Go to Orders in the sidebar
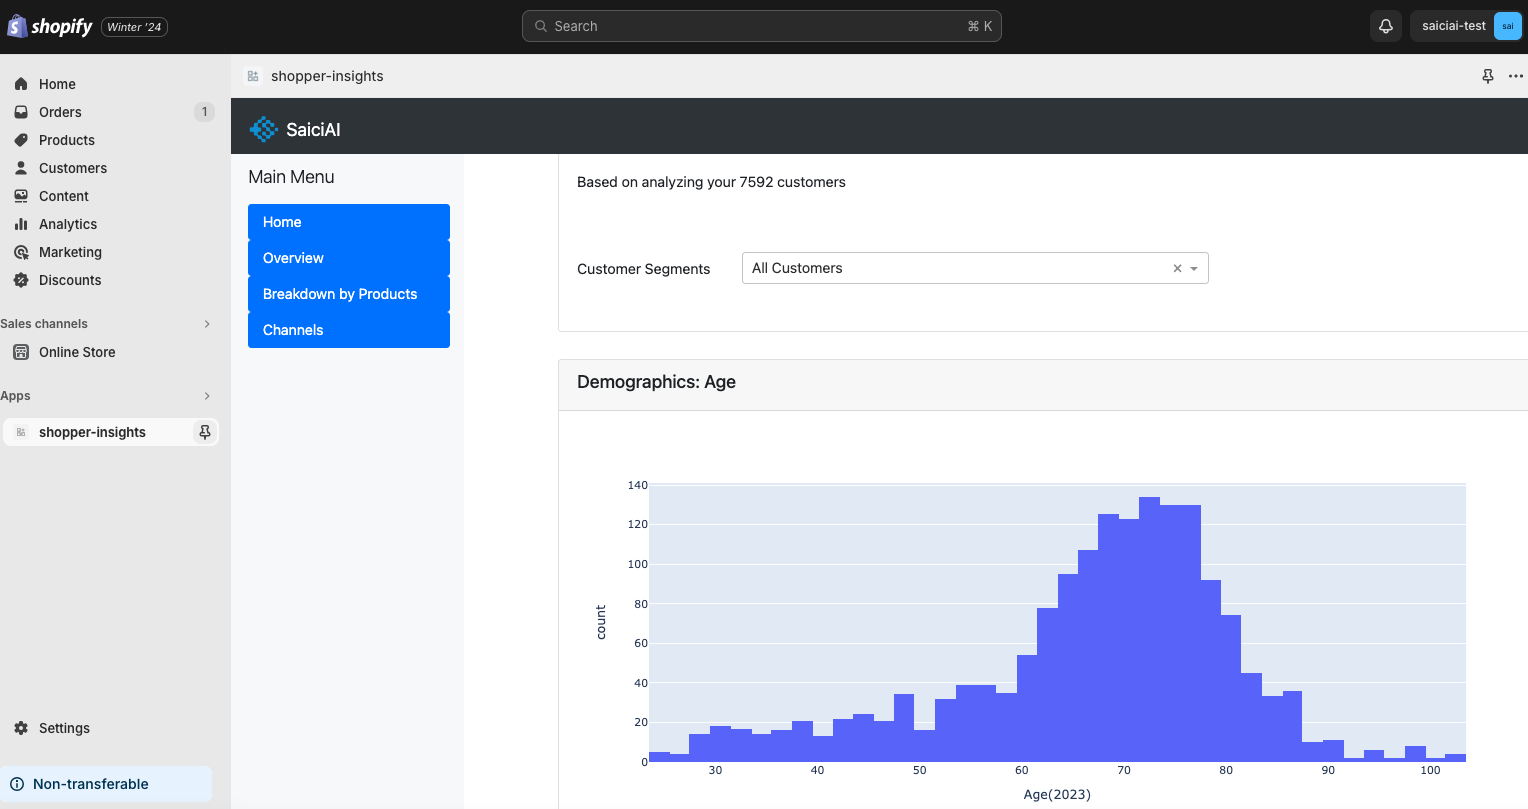 pos(60,112)
